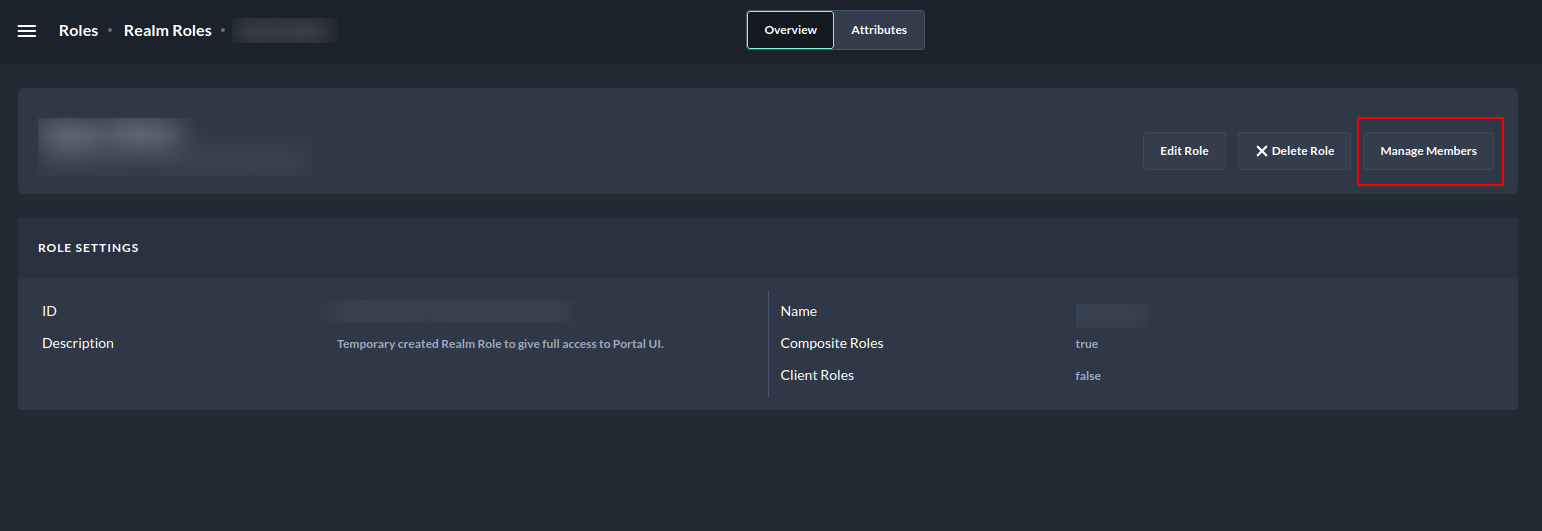This screenshot has height=531, width=1542.
Task: Click the blurred role ID value
Action: pyautogui.click(x=450, y=311)
